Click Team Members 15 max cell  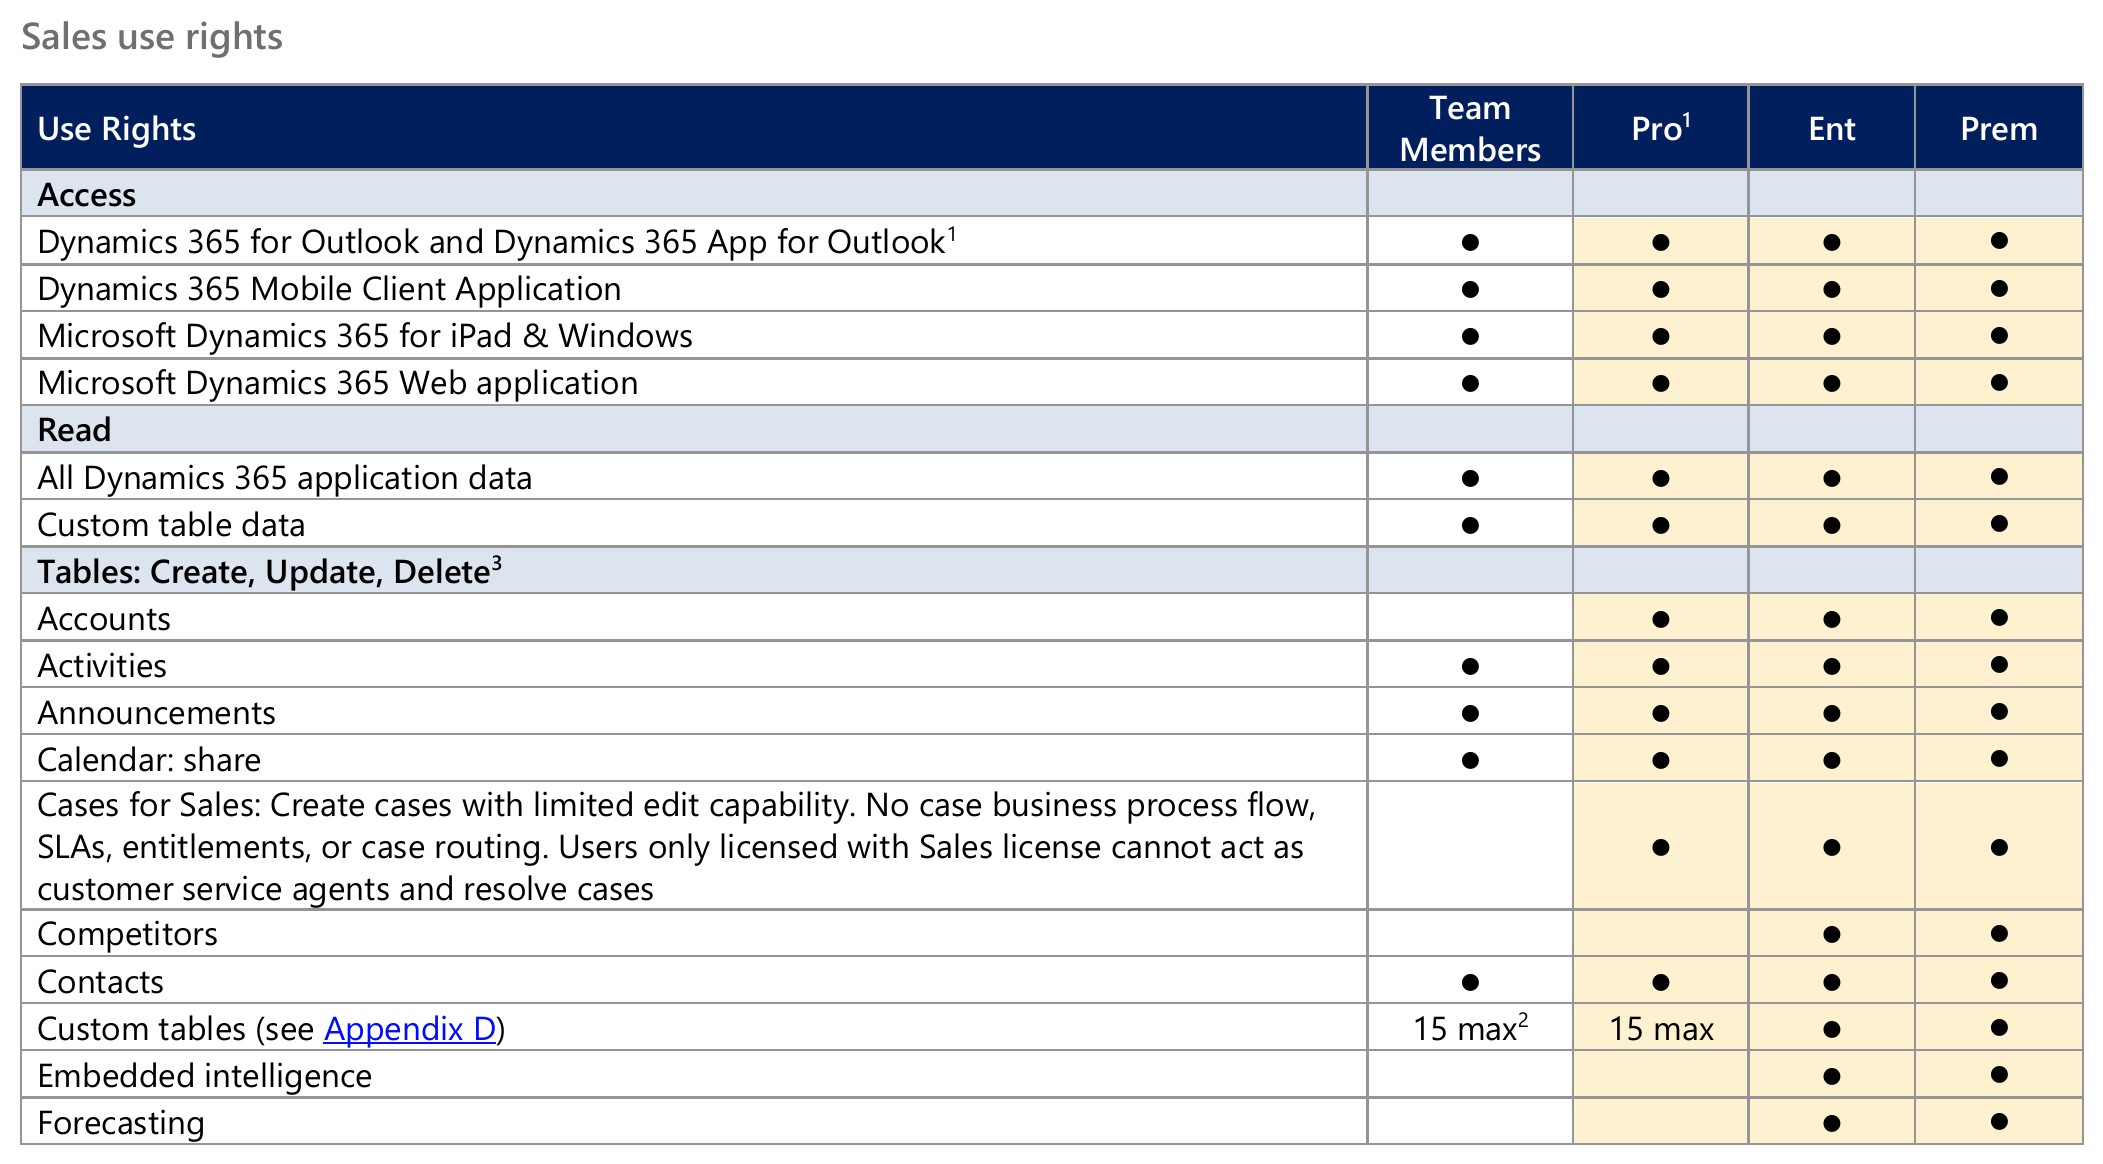[x=1469, y=1029]
